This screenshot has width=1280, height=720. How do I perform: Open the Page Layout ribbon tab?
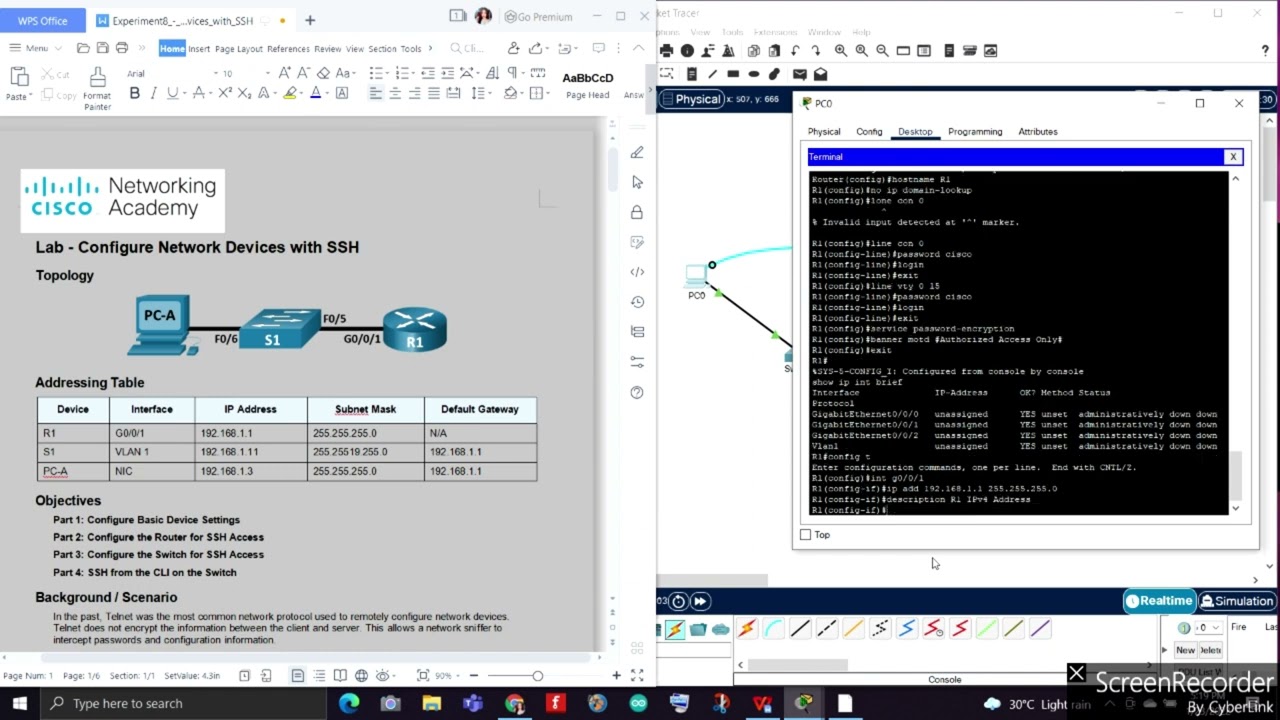point(238,48)
